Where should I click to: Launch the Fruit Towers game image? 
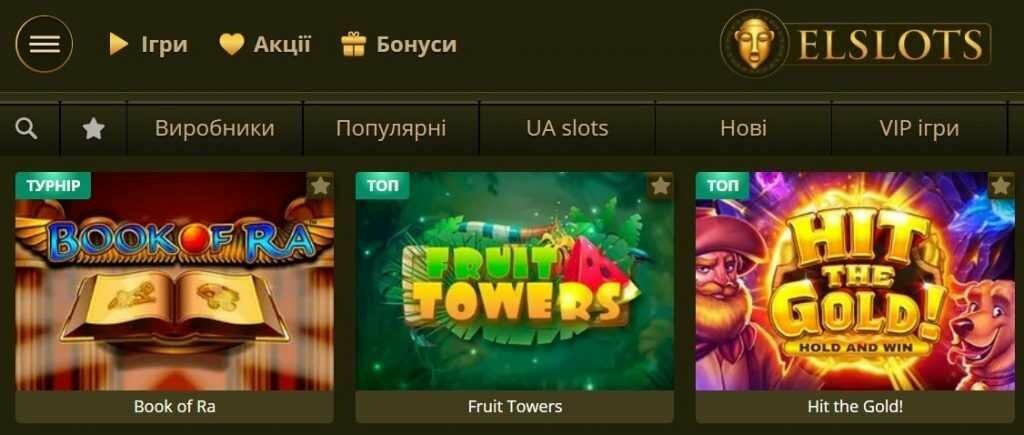(x=515, y=281)
